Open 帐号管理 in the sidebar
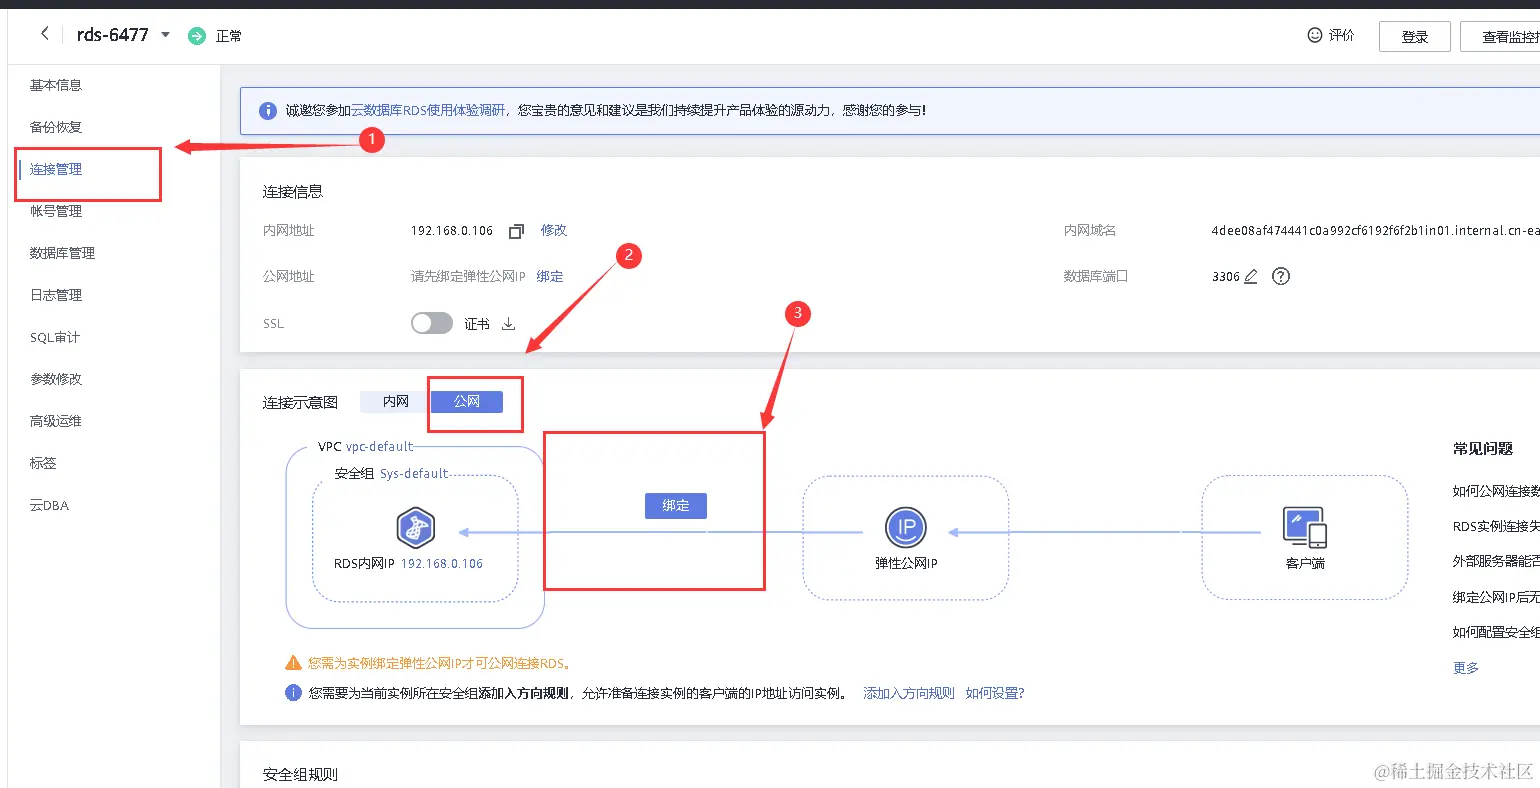This screenshot has height=788, width=1540. (x=56, y=211)
